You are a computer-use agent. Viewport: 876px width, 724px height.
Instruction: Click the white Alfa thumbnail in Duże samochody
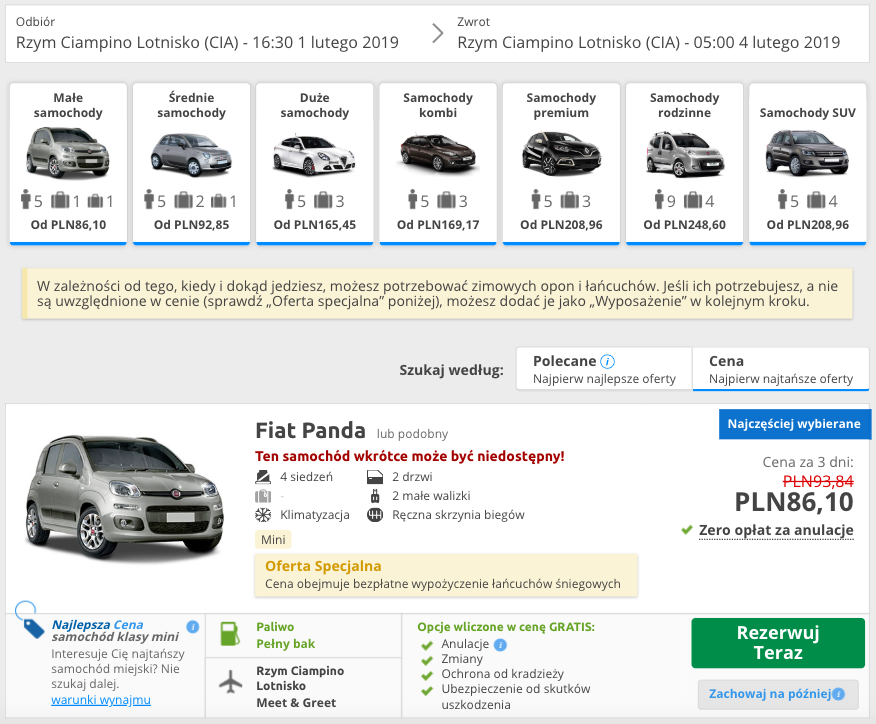tap(315, 155)
